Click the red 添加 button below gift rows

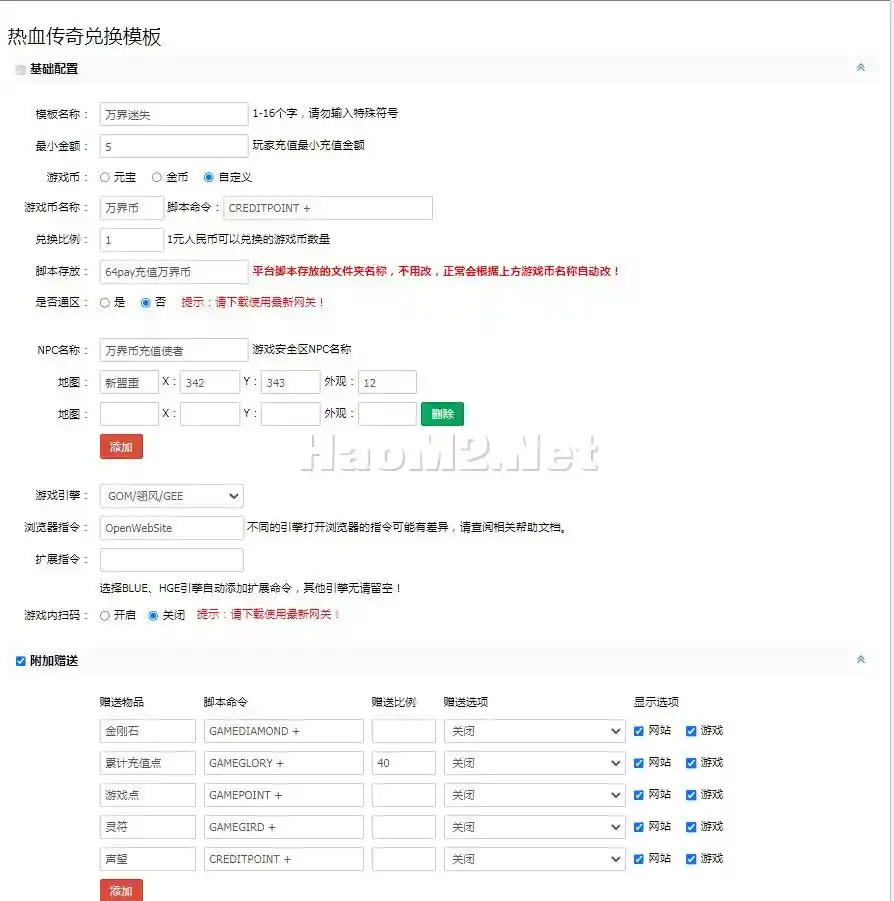121,890
